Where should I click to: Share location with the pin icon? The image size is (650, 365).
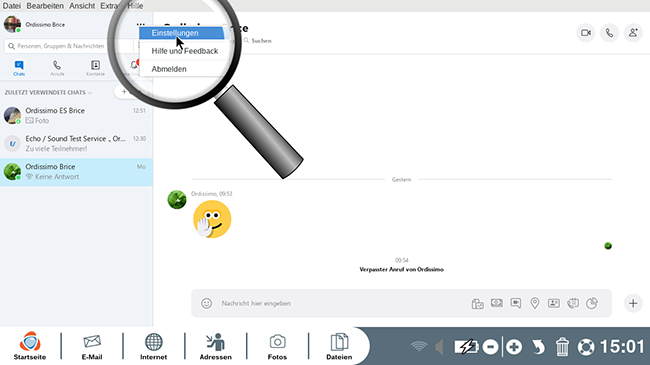click(x=535, y=303)
